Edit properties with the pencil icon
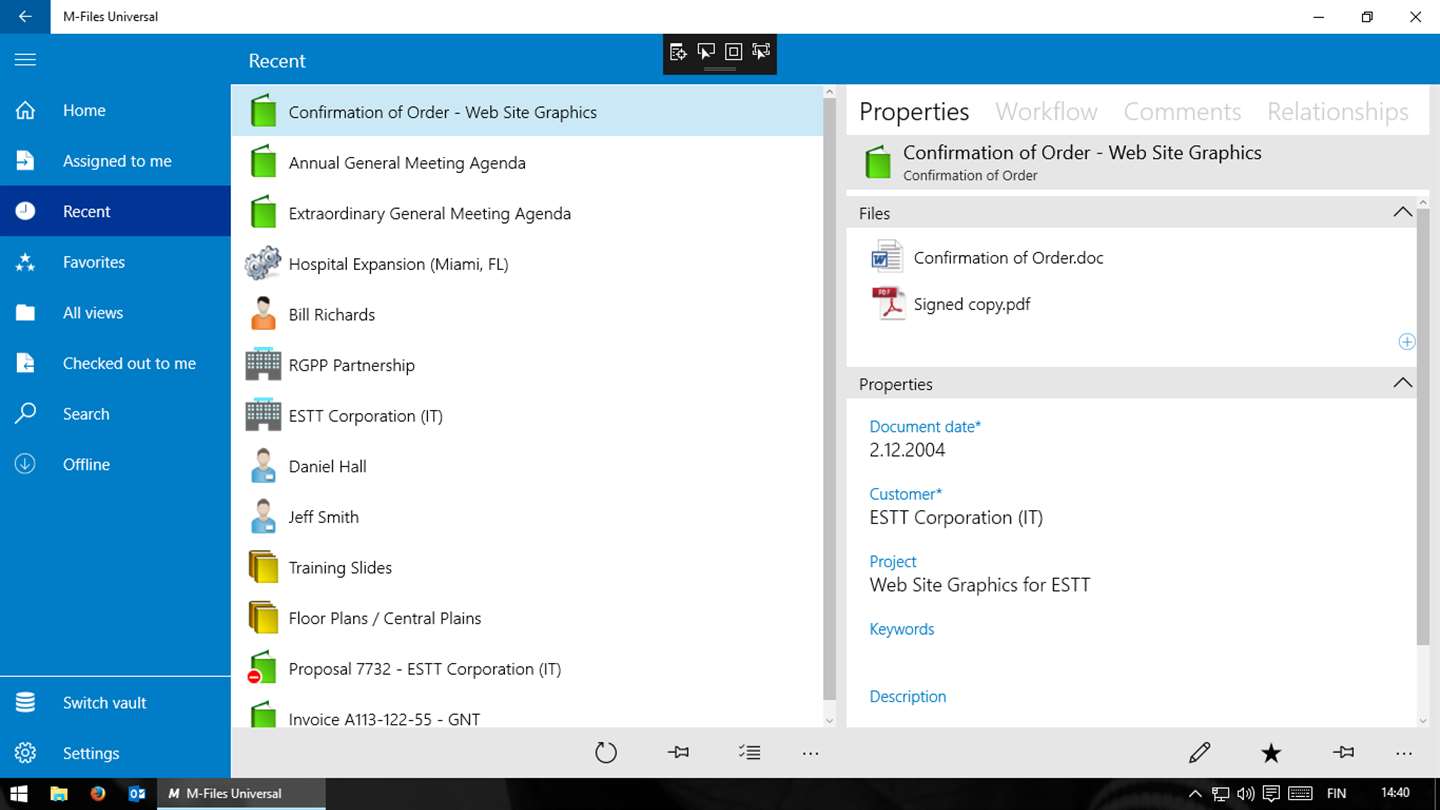This screenshot has width=1440, height=810. click(x=1200, y=753)
